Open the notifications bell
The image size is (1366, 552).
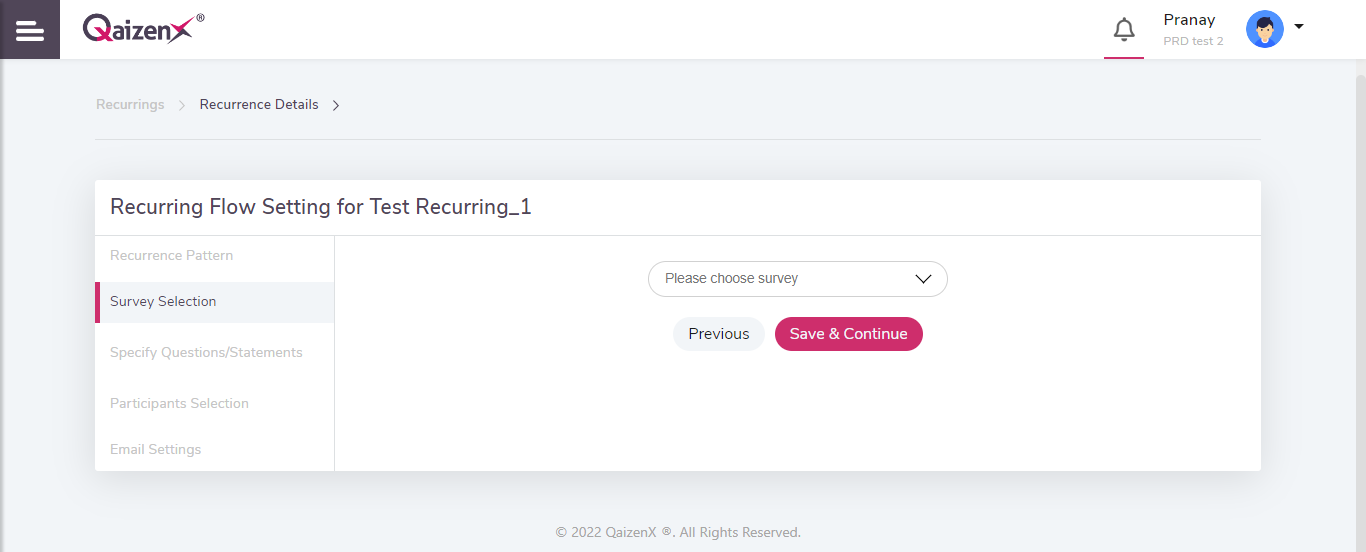point(1124,30)
